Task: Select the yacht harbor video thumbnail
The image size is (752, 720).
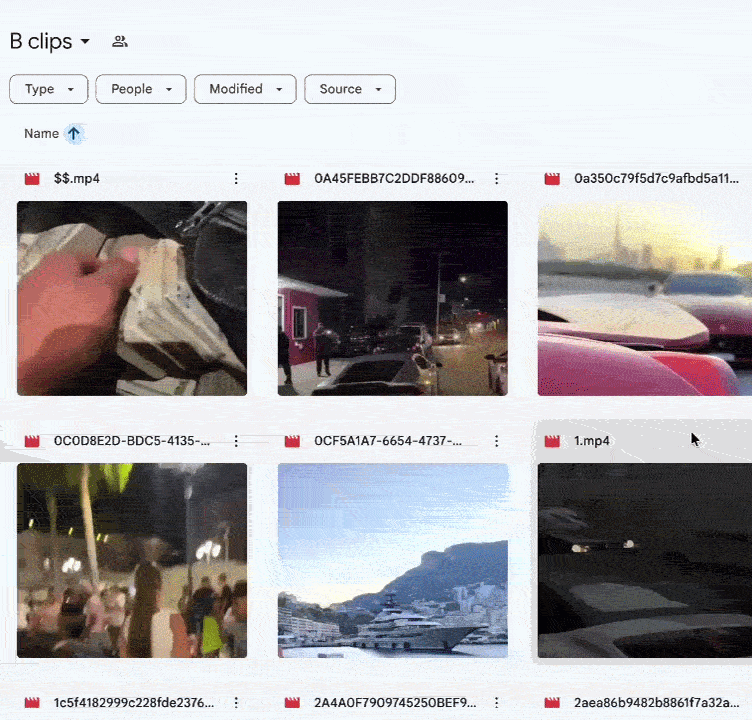Action: click(x=393, y=560)
